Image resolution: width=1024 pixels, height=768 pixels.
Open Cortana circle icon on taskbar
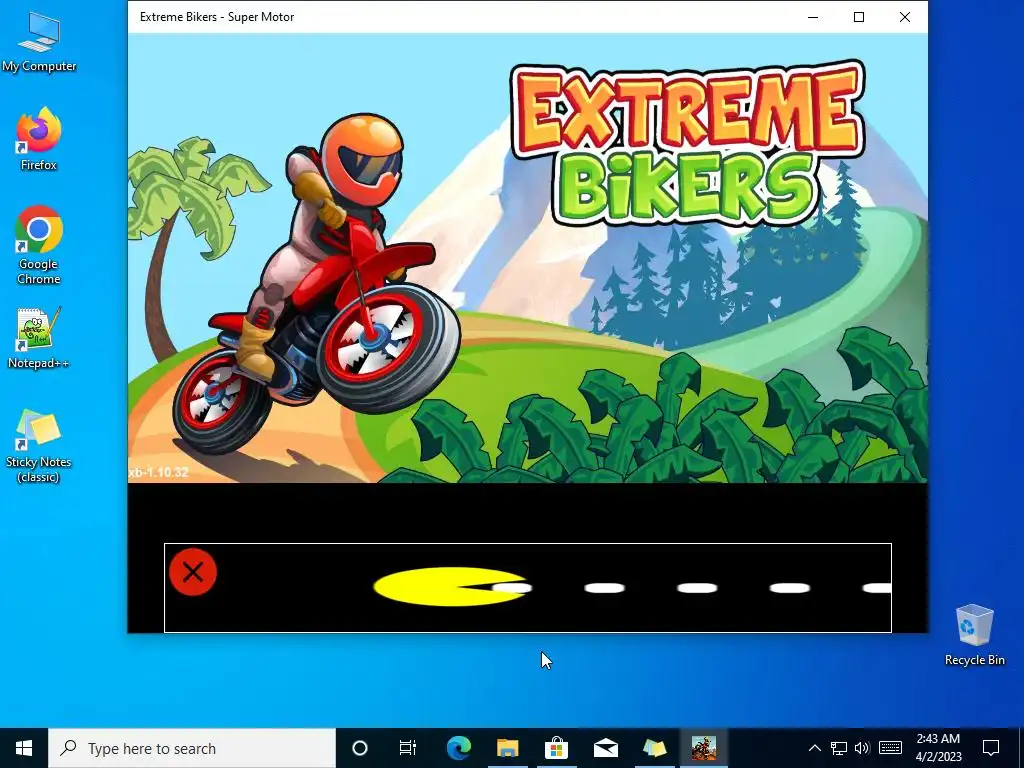tap(360, 748)
